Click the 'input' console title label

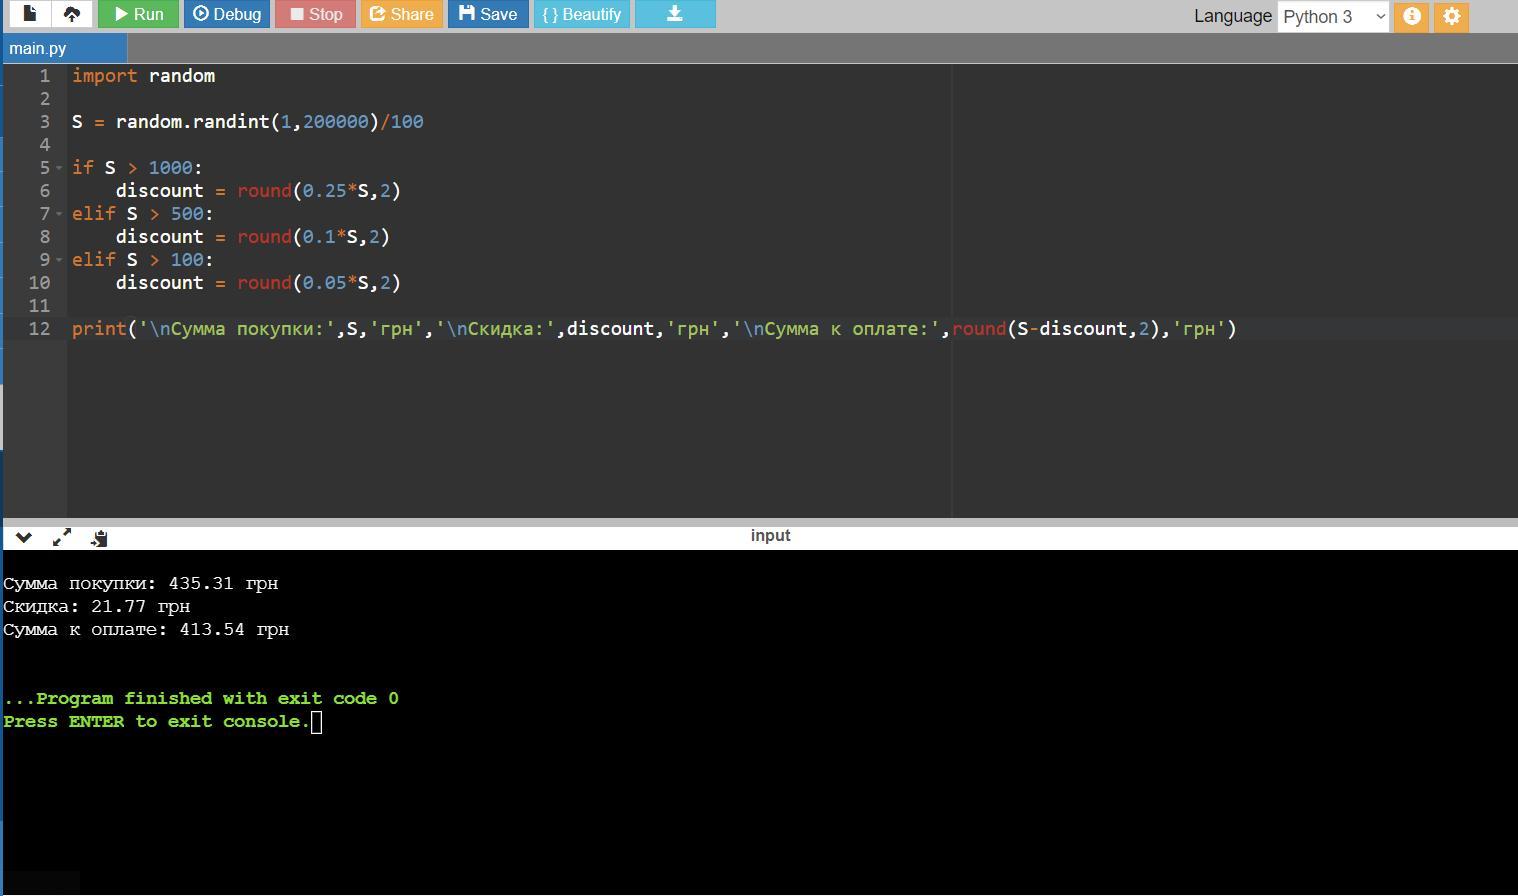click(x=770, y=536)
